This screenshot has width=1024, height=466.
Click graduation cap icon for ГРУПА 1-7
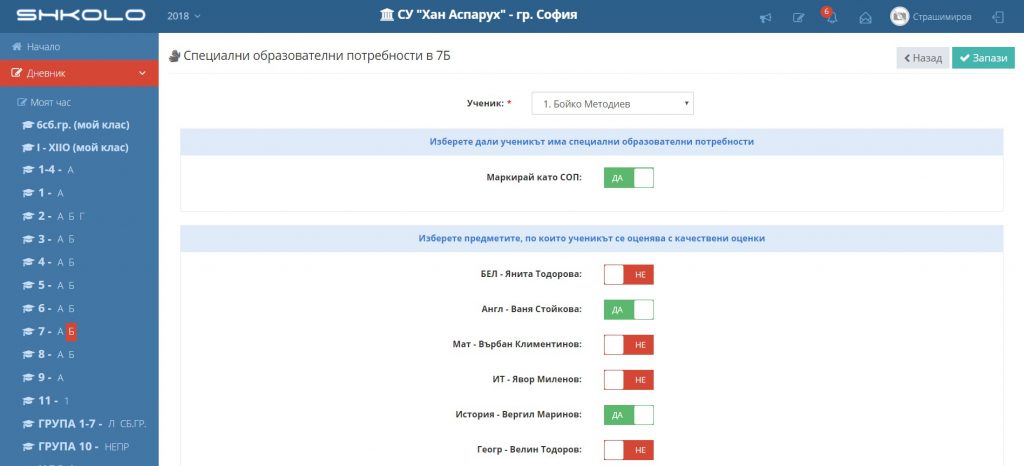click(x=27, y=424)
